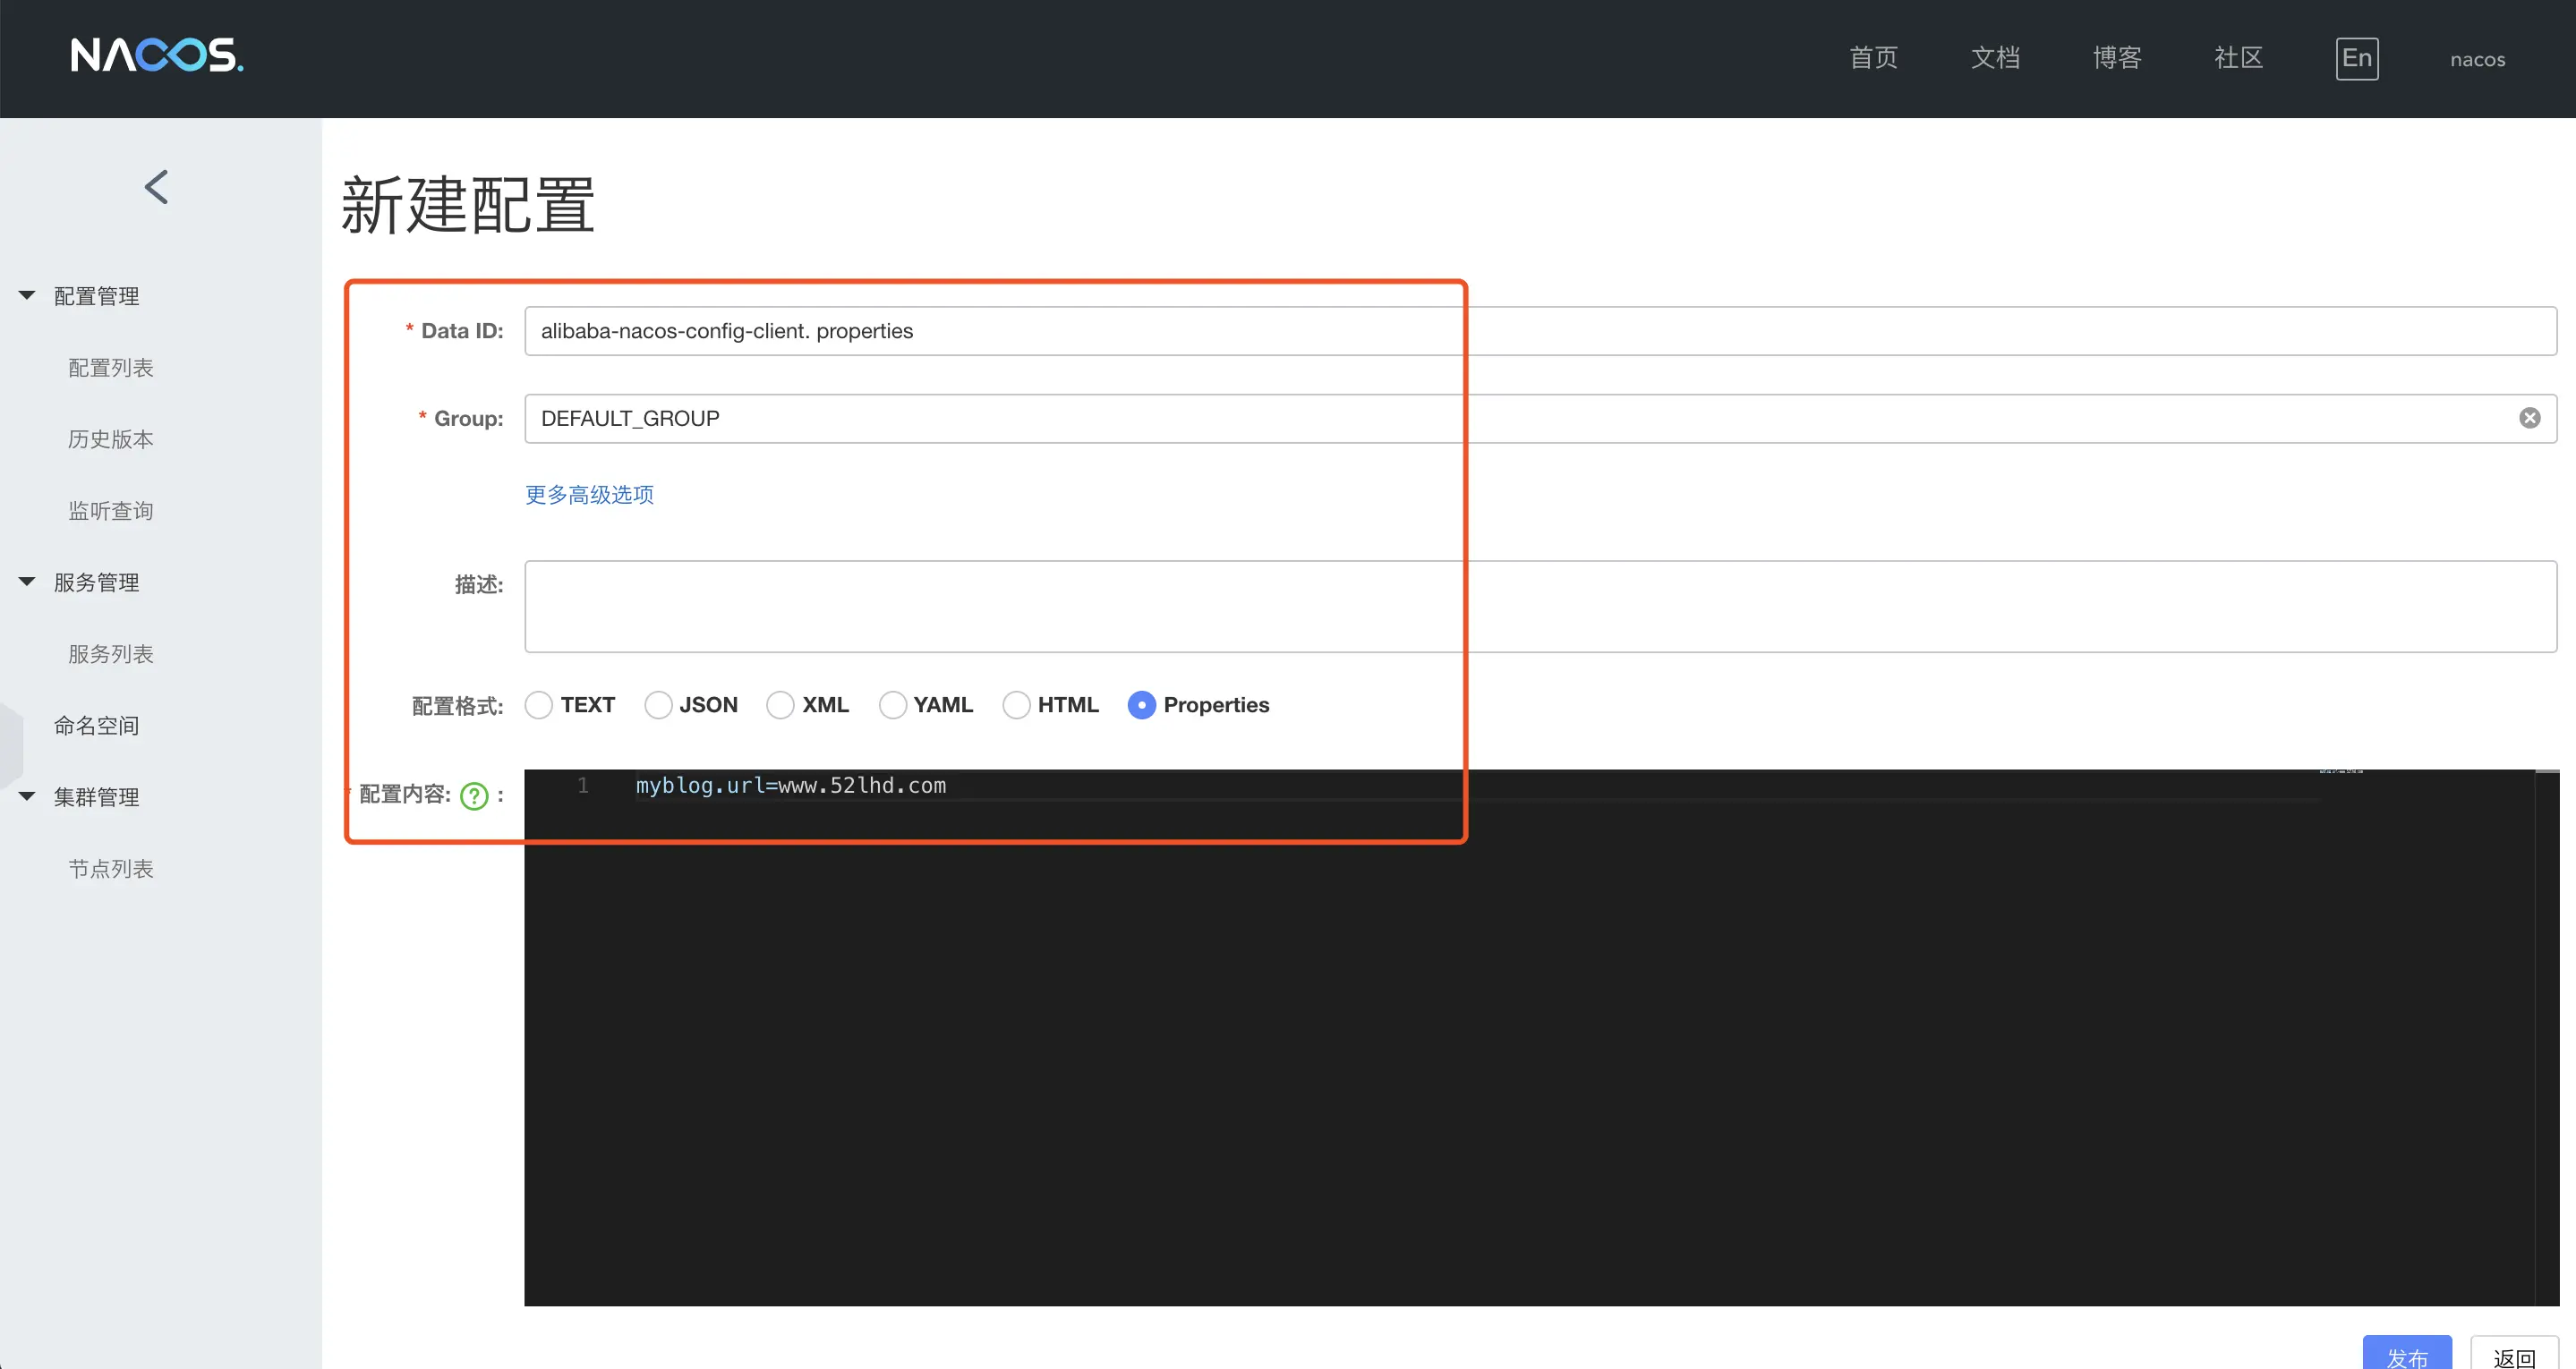Image resolution: width=2576 pixels, height=1369 pixels.
Task: Click the 更多高级选项 link
Action: [x=589, y=495]
